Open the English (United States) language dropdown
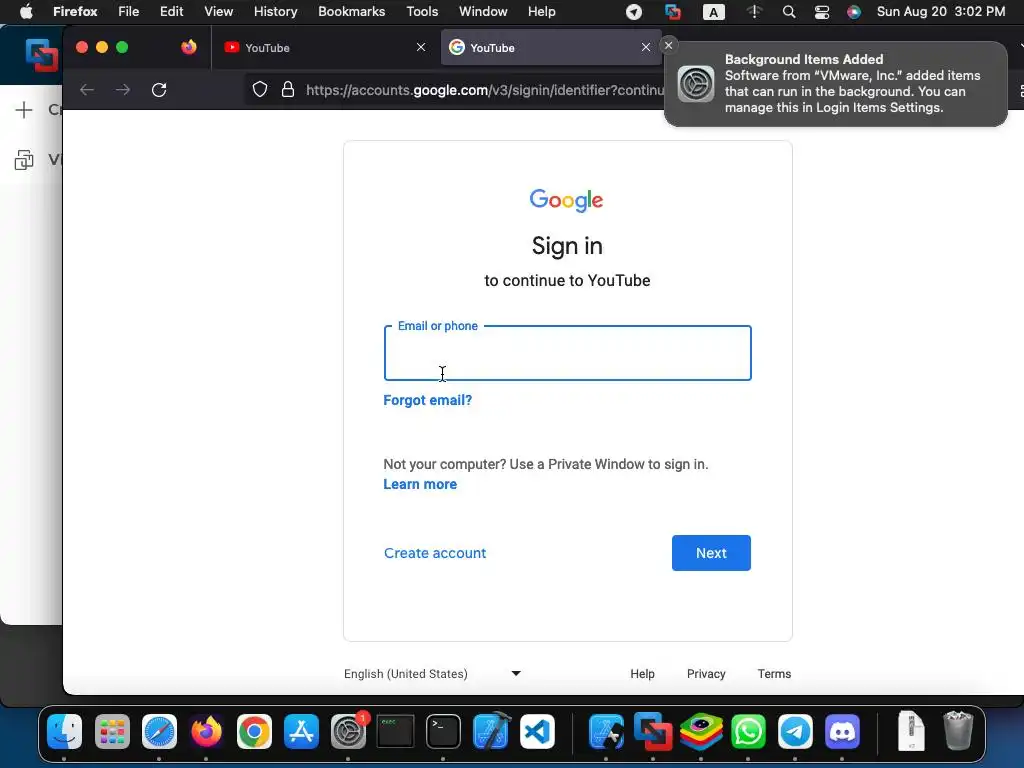Image resolution: width=1024 pixels, height=768 pixels. coord(432,673)
